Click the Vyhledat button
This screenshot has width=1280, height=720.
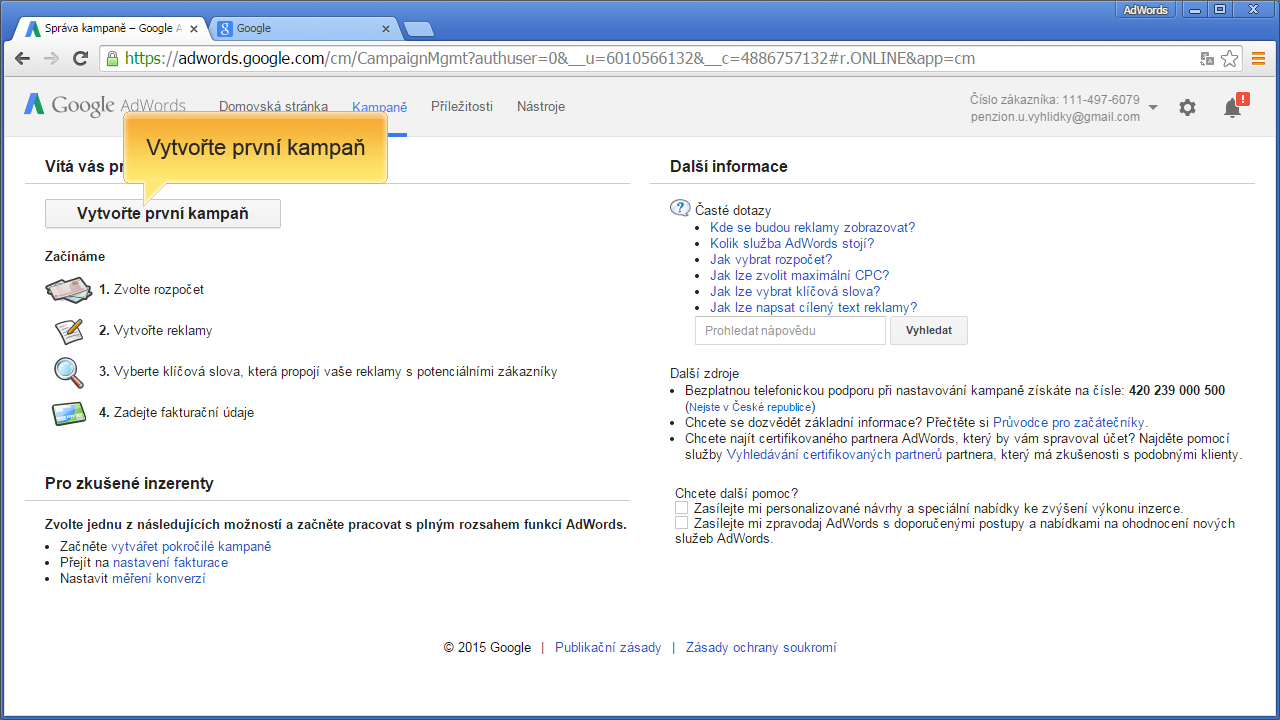pos(929,330)
